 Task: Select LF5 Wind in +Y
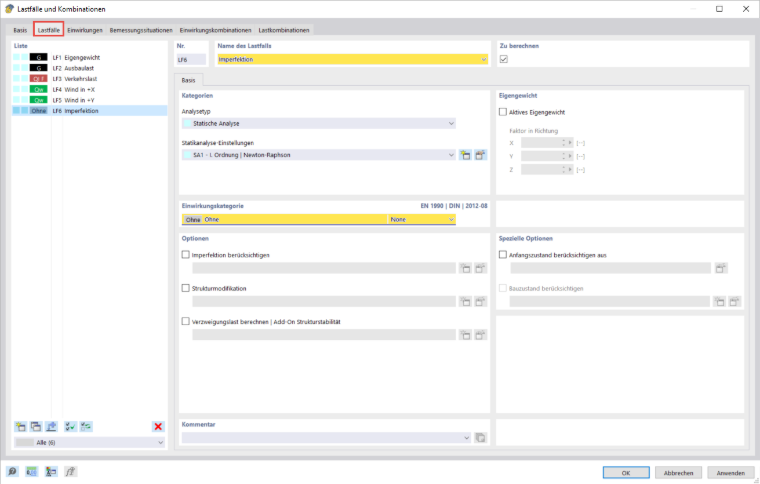click(x=90, y=100)
